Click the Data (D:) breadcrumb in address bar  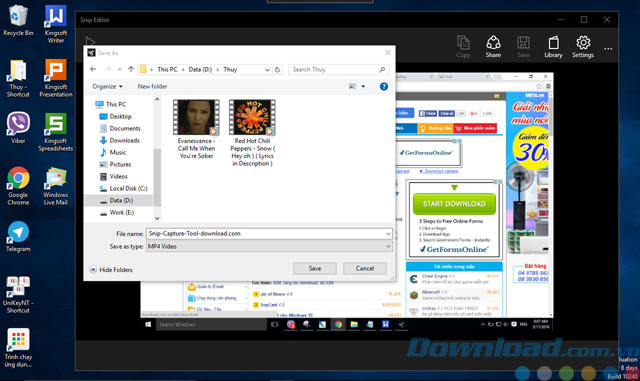pos(200,69)
